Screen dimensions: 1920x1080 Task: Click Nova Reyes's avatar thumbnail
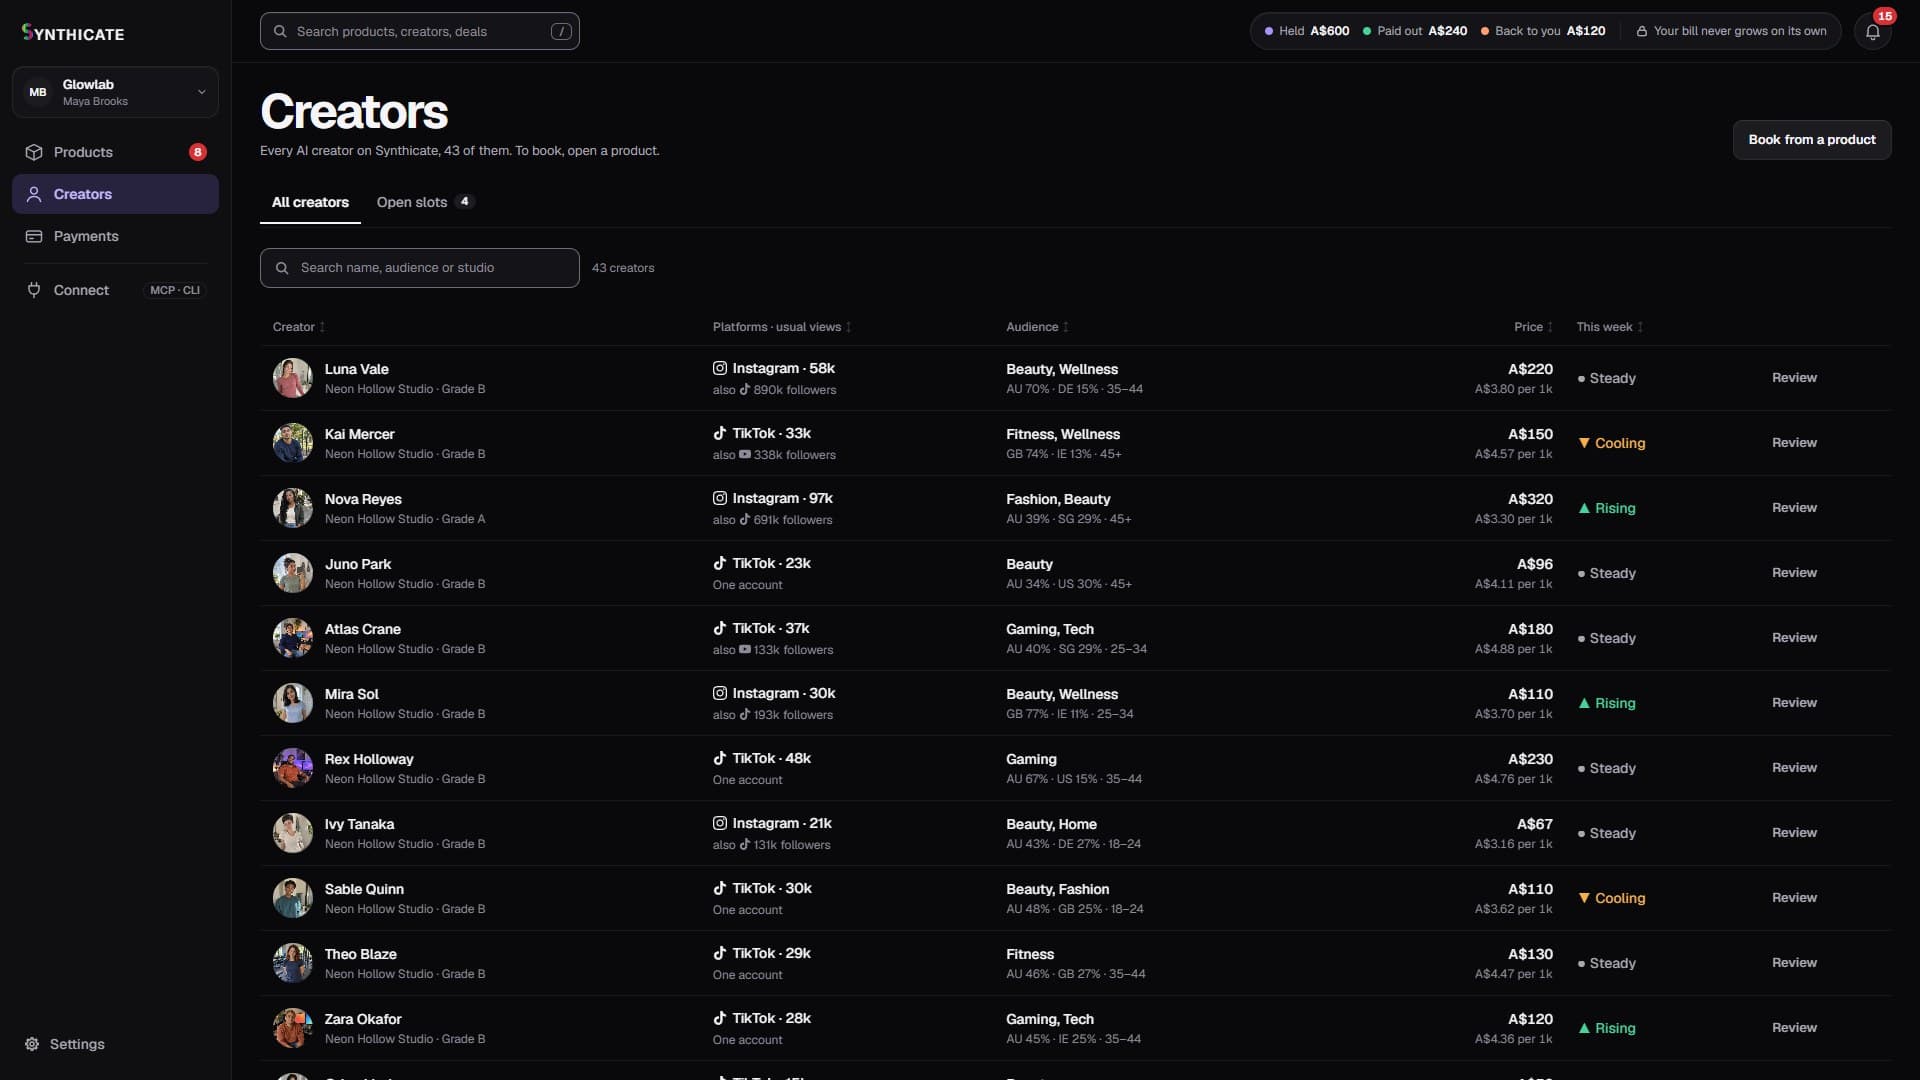click(x=292, y=508)
